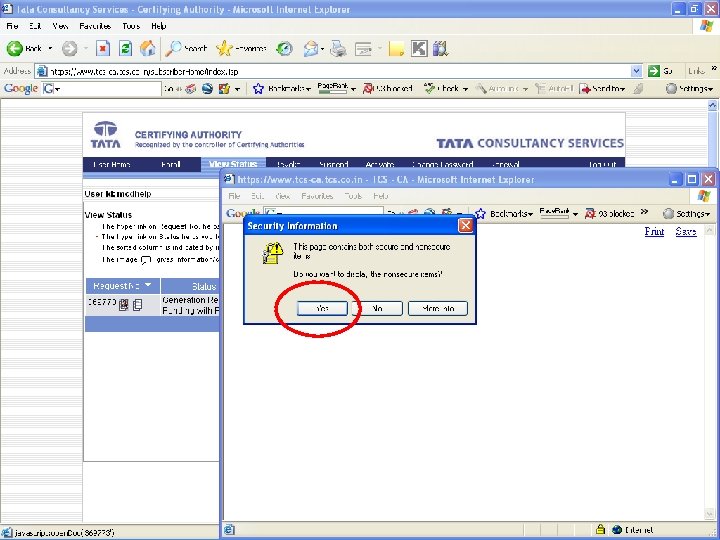
Task: Open the Back button history dropdown arrow
Action: coord(50,48)
